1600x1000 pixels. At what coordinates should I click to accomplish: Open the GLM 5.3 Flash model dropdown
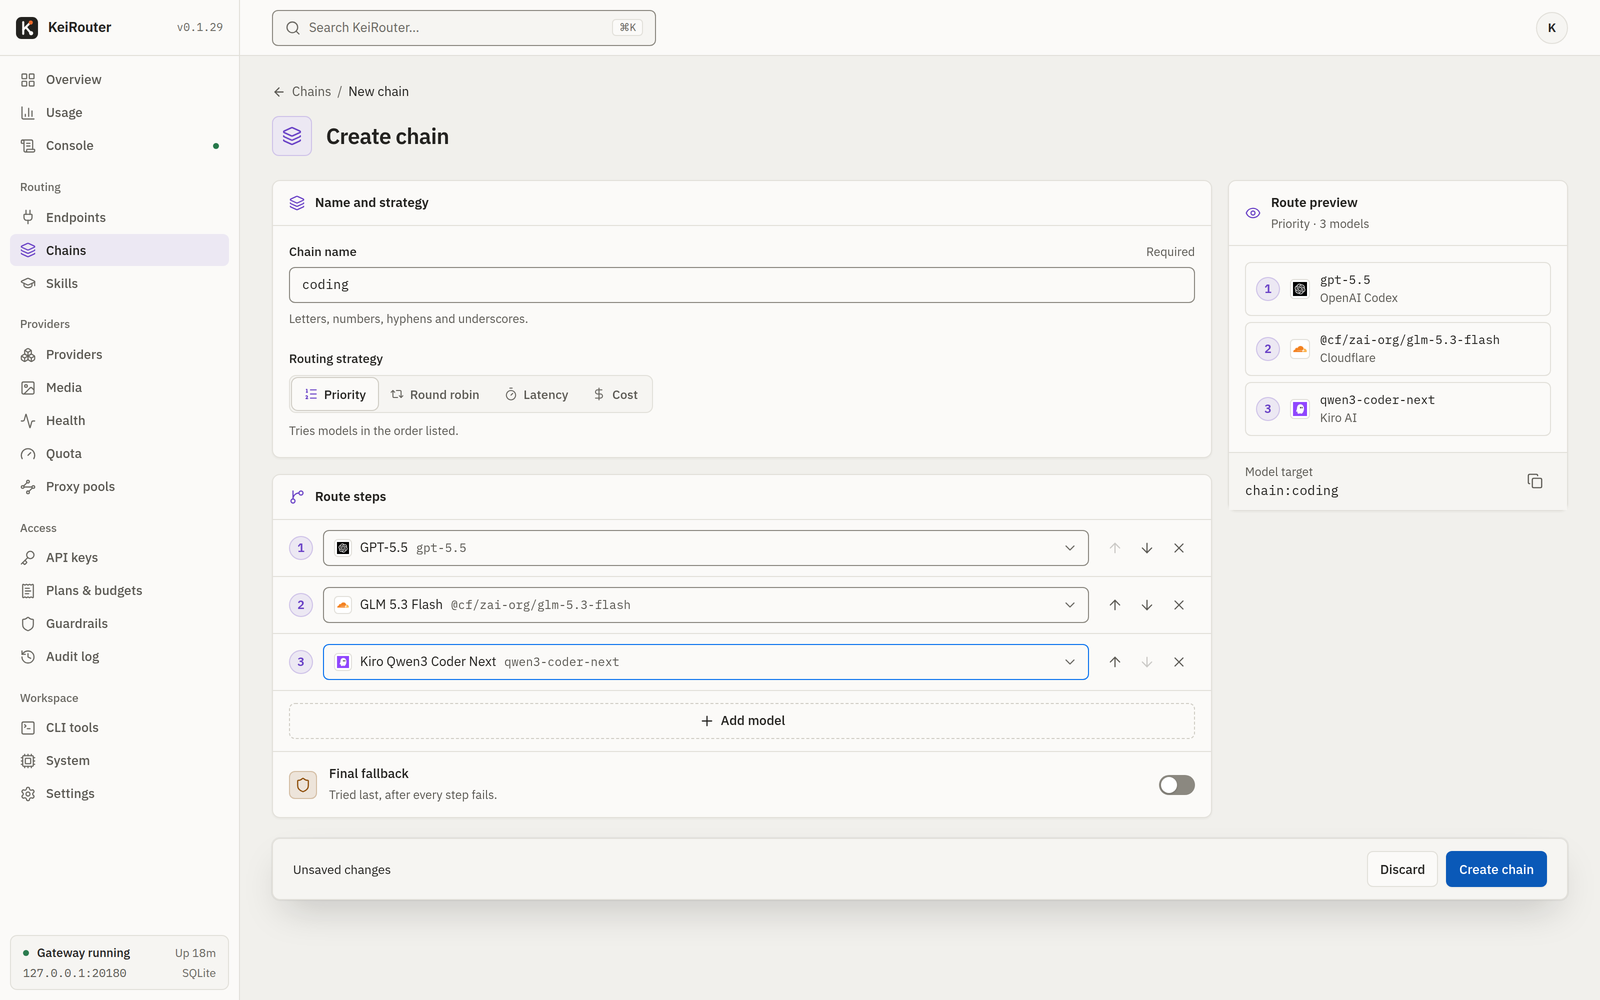705,605
